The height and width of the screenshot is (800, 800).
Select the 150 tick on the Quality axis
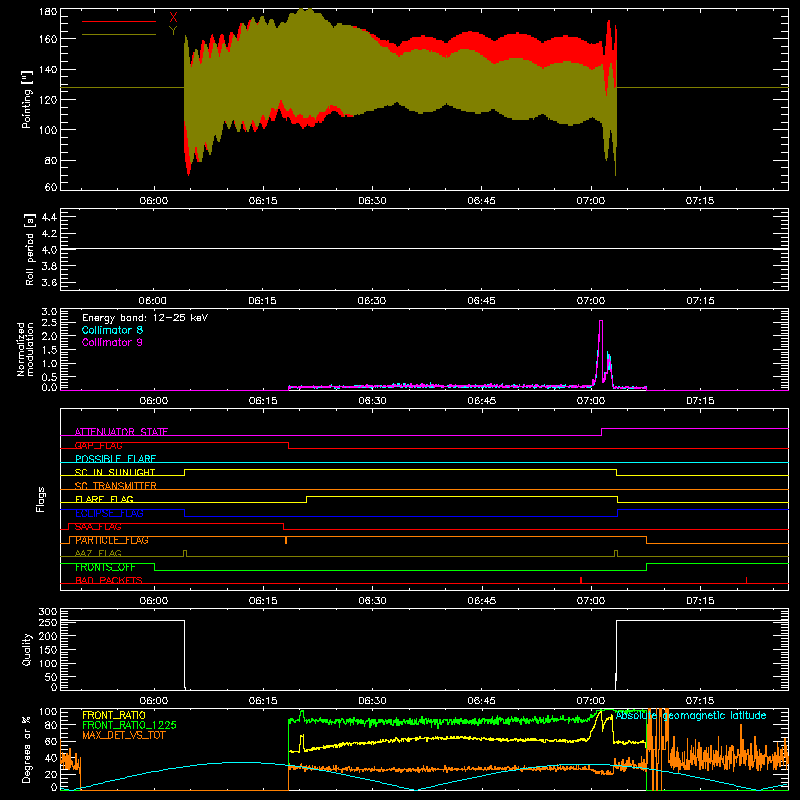(x=48, y=650)
